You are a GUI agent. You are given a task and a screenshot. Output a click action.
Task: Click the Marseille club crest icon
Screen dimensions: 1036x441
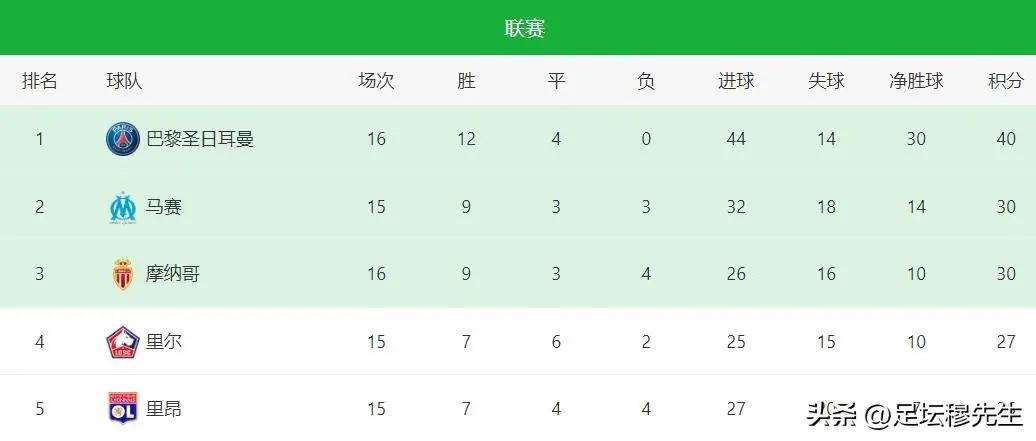pyautogui.click(x=123, y=208)
